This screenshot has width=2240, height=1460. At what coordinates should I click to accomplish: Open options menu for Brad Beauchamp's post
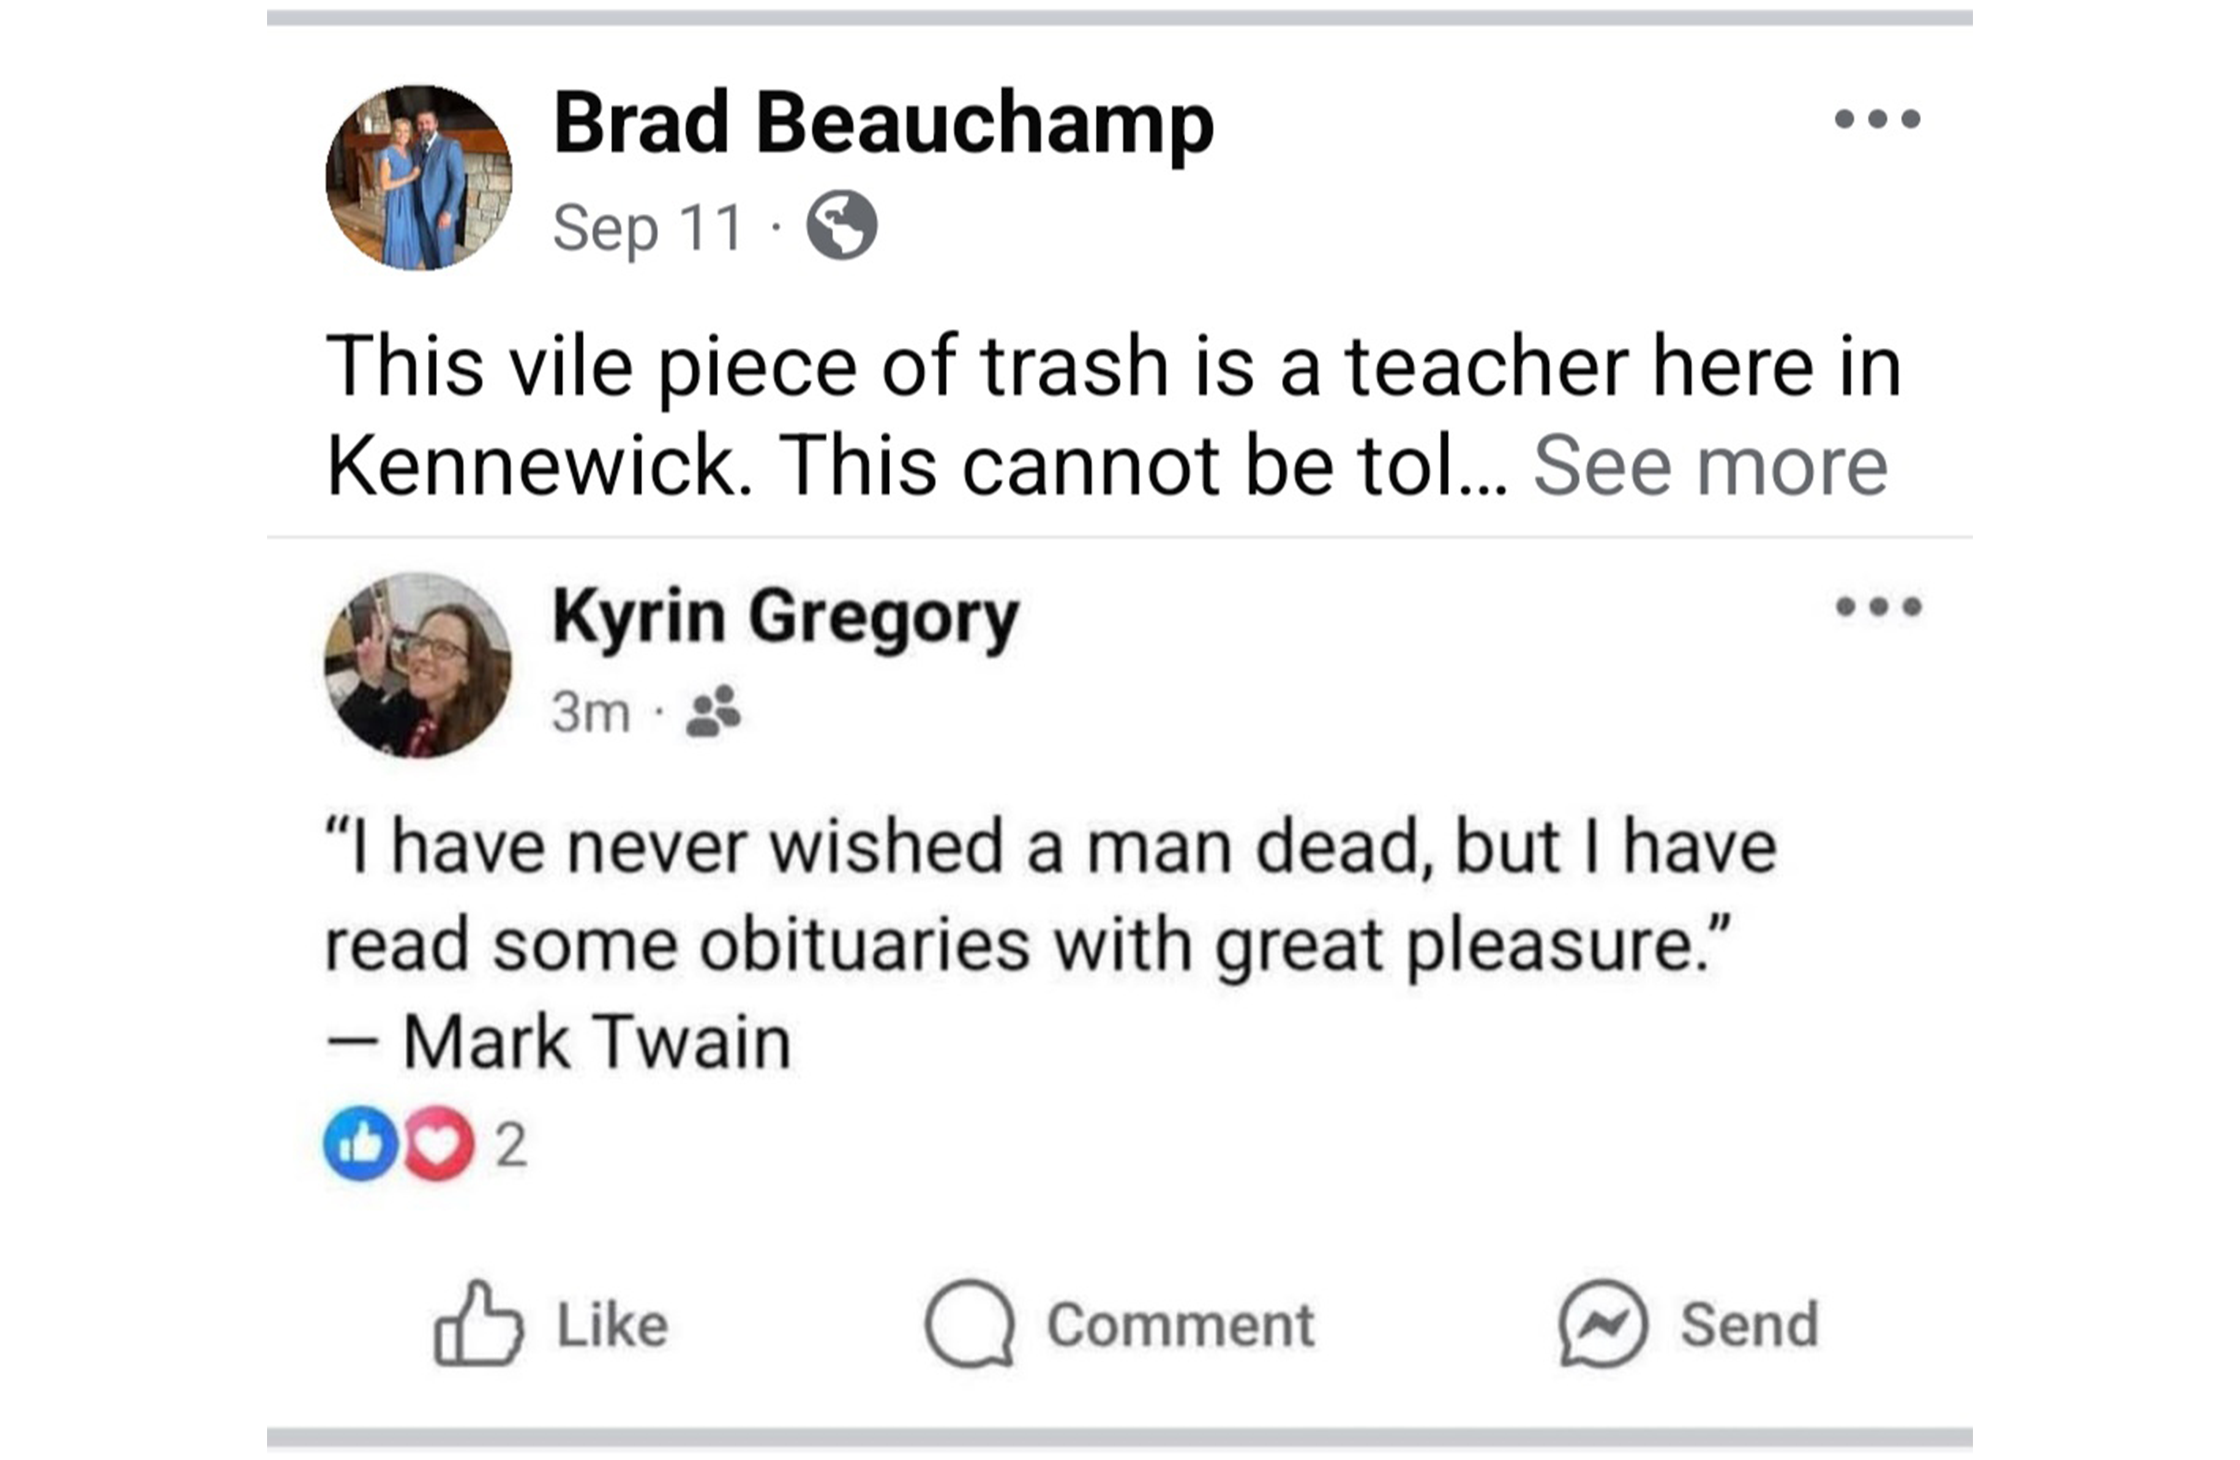(x=1877, y=119)
